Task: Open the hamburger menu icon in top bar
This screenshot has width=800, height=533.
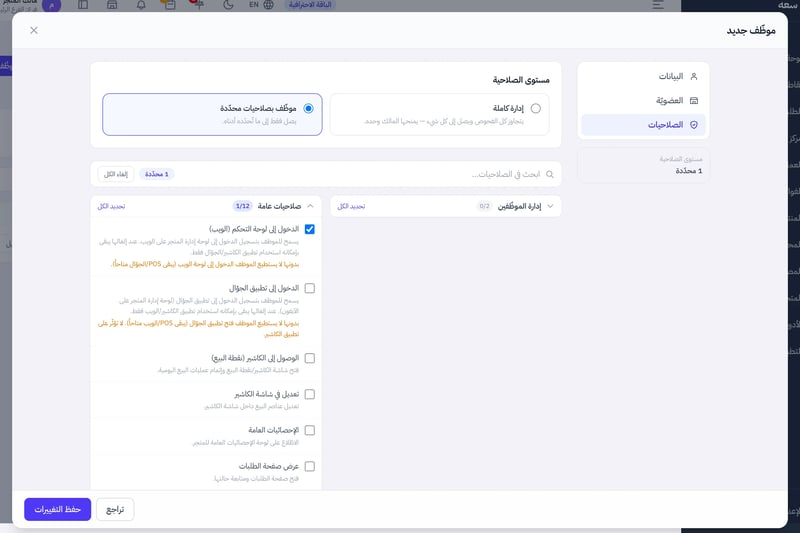Action: 658,5
